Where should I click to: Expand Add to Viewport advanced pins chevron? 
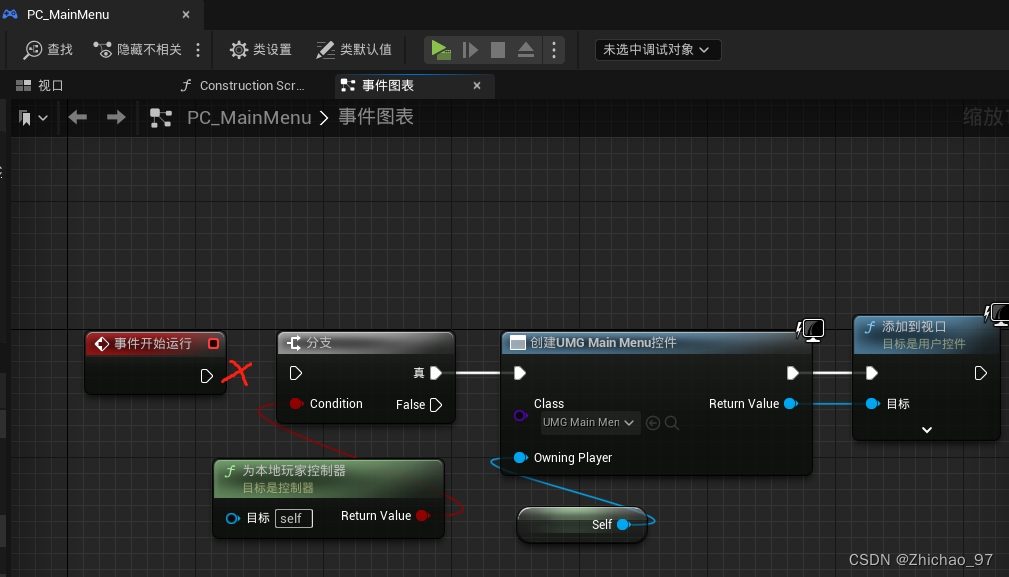[x=927, y=430]
